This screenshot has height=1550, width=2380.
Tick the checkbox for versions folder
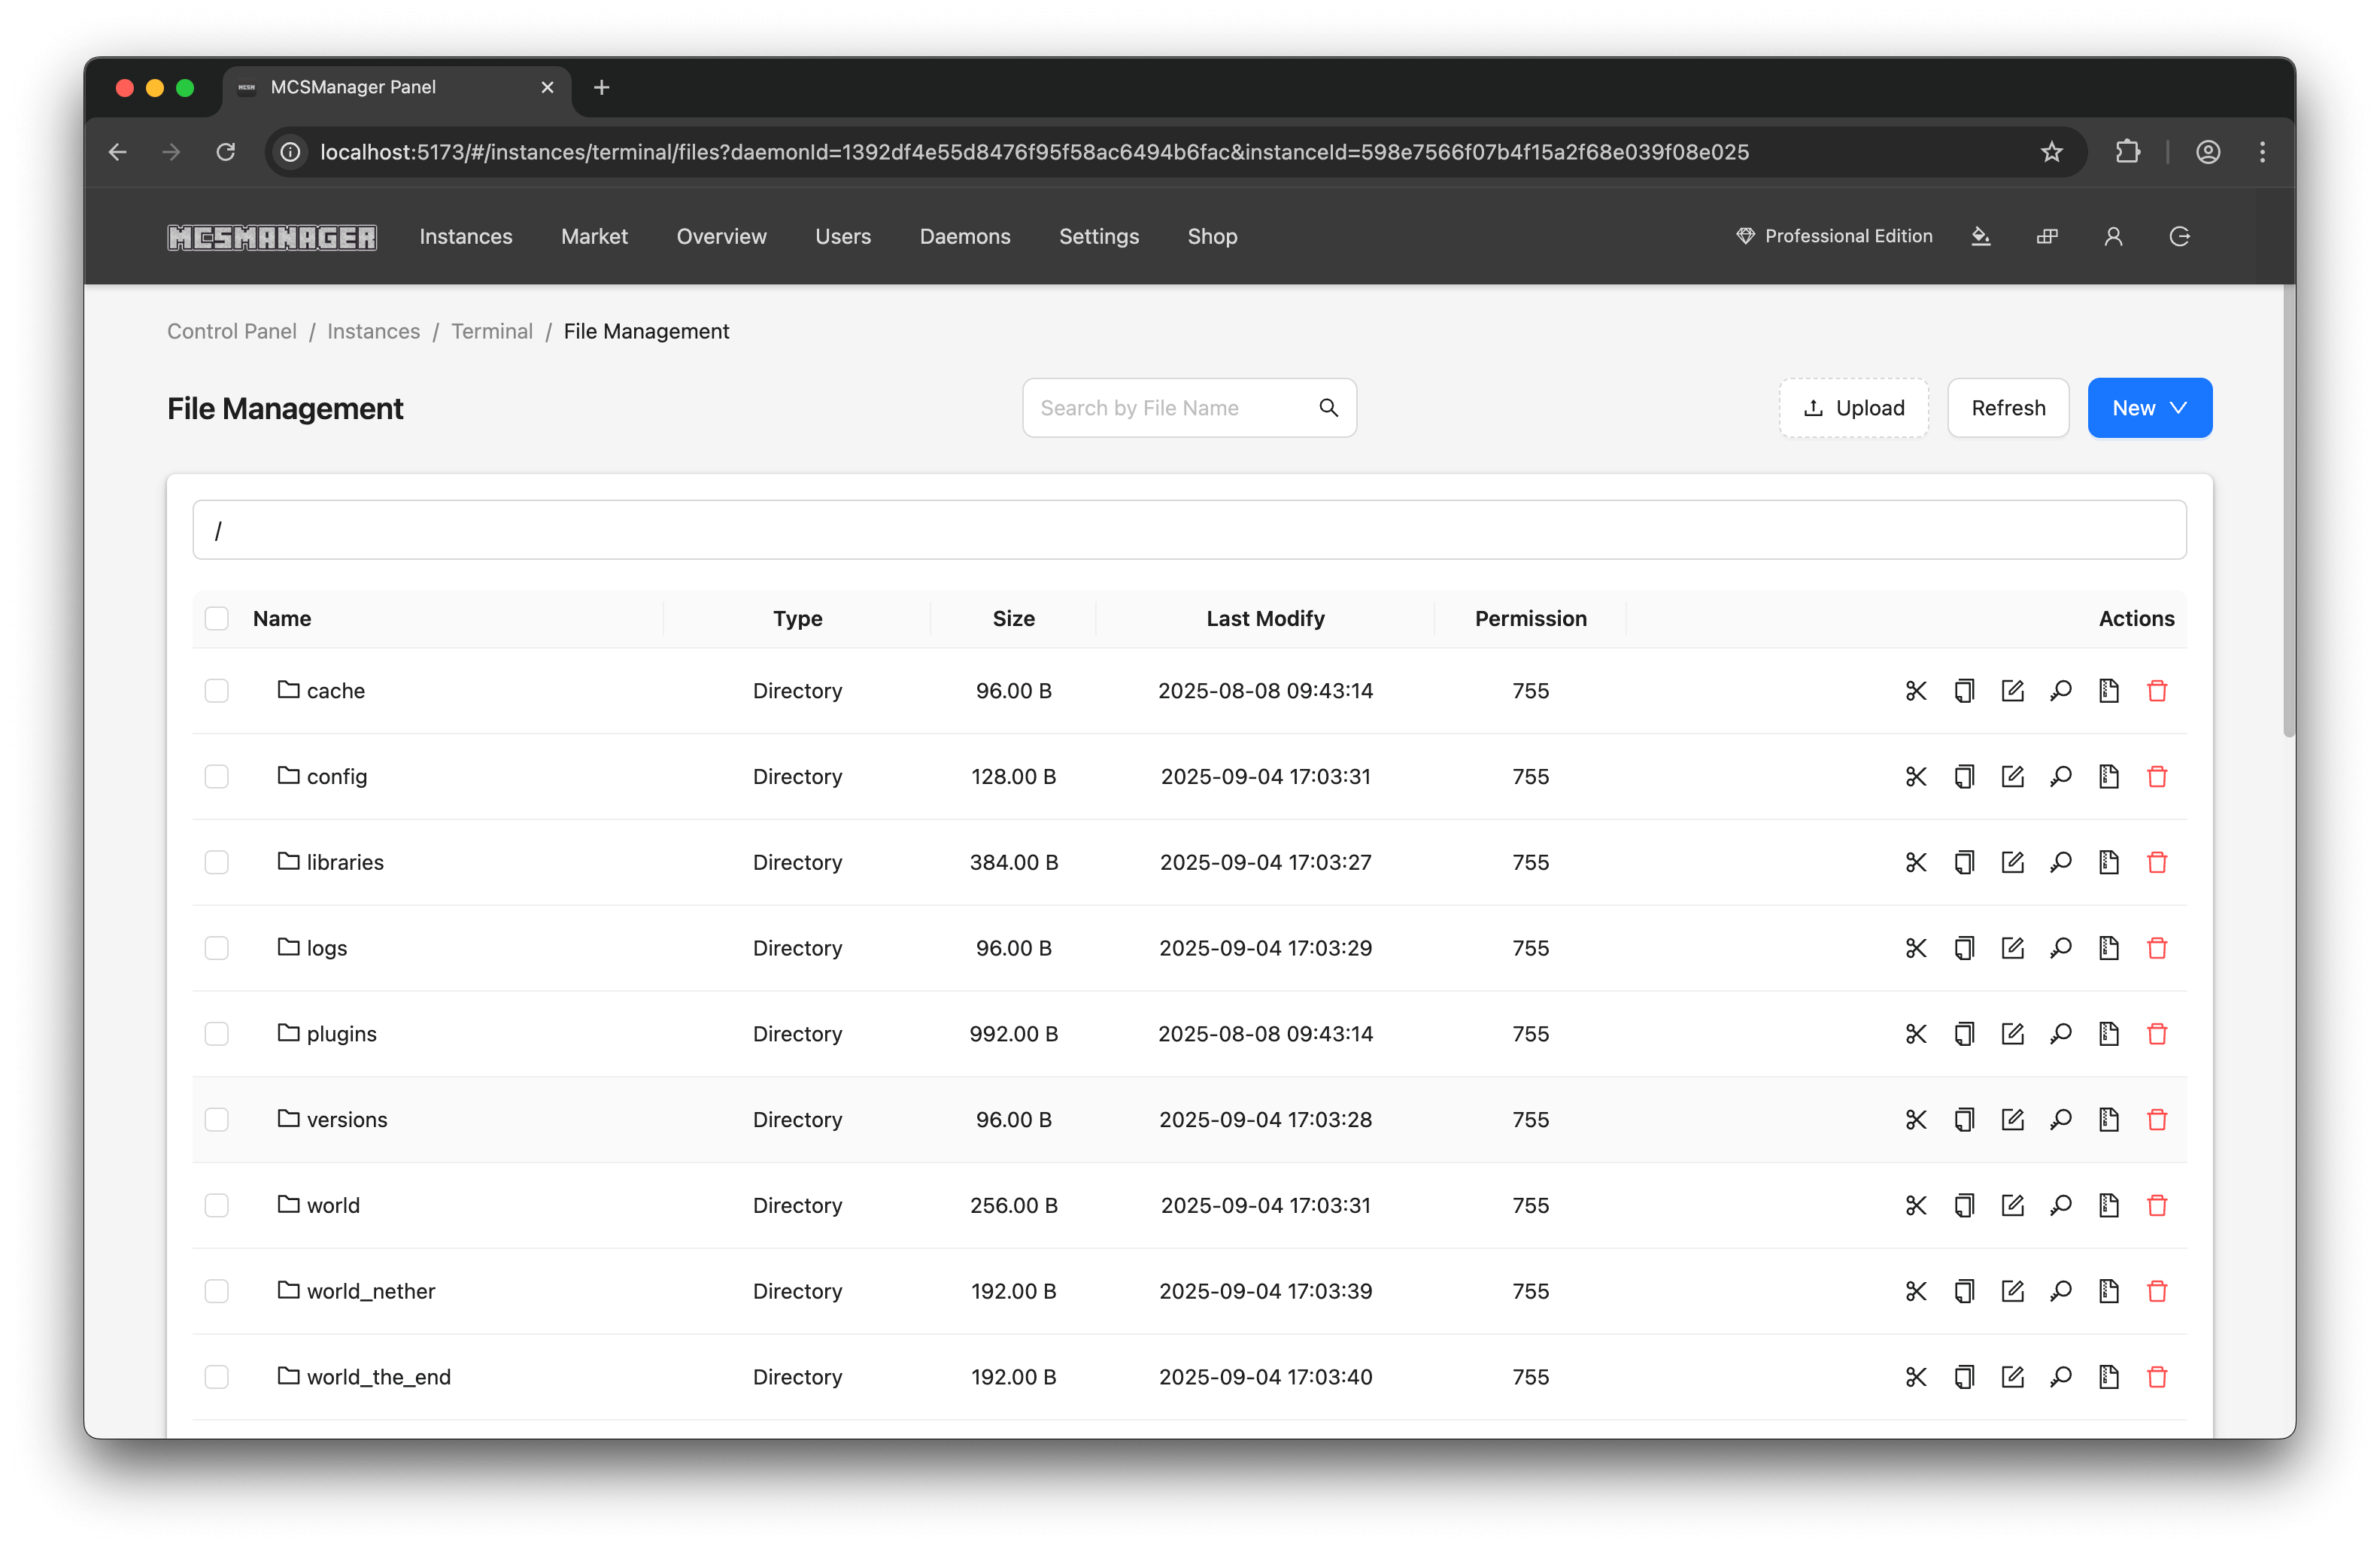click(x=217, y=1120)
